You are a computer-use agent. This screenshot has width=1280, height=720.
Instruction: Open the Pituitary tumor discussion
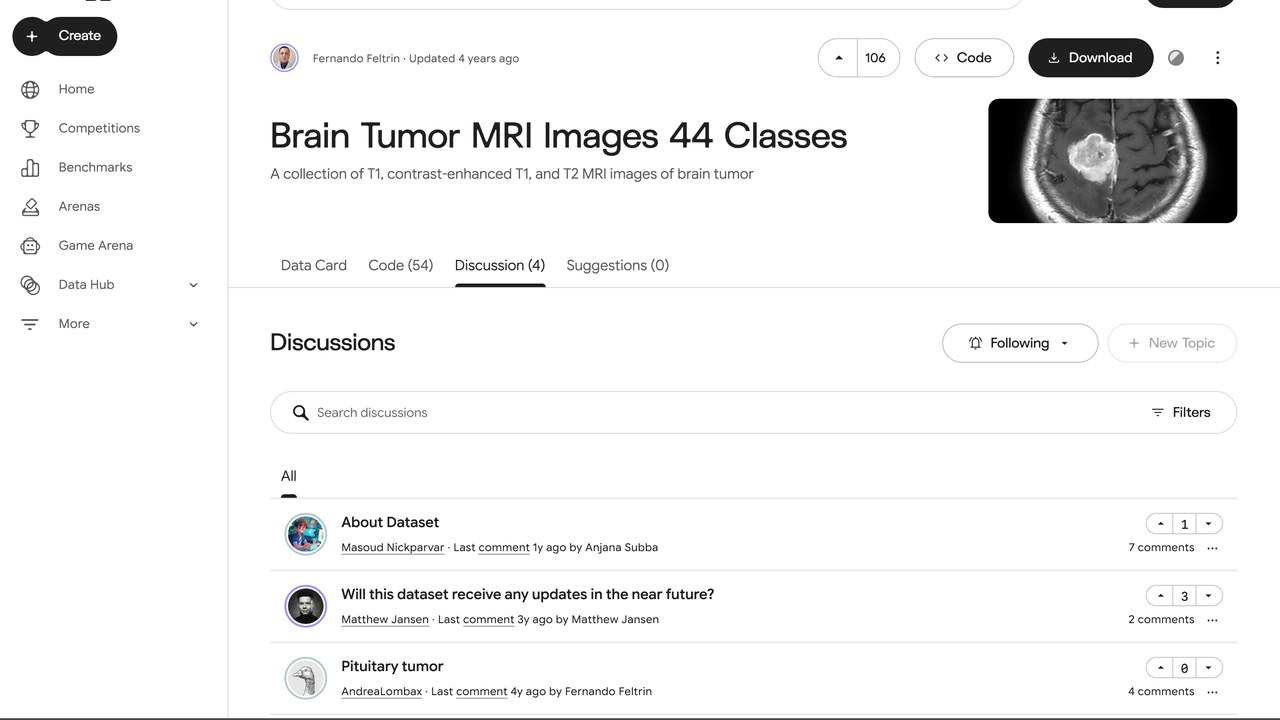pyautogui.click(x=392, y=666)
